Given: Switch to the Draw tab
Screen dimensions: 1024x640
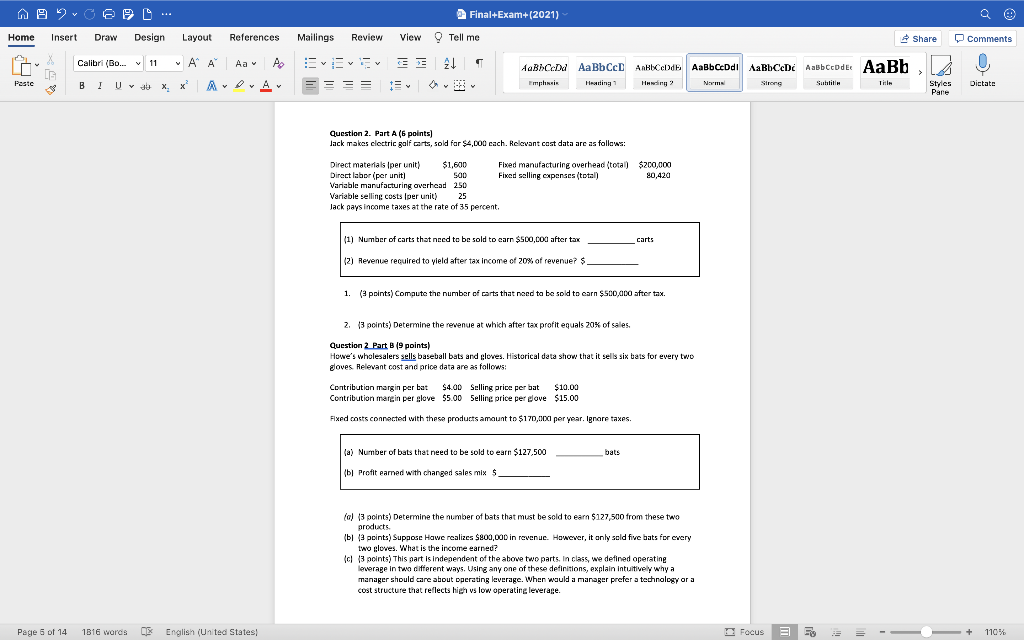Looking at the screenshot, I should [x=105, y=37].
